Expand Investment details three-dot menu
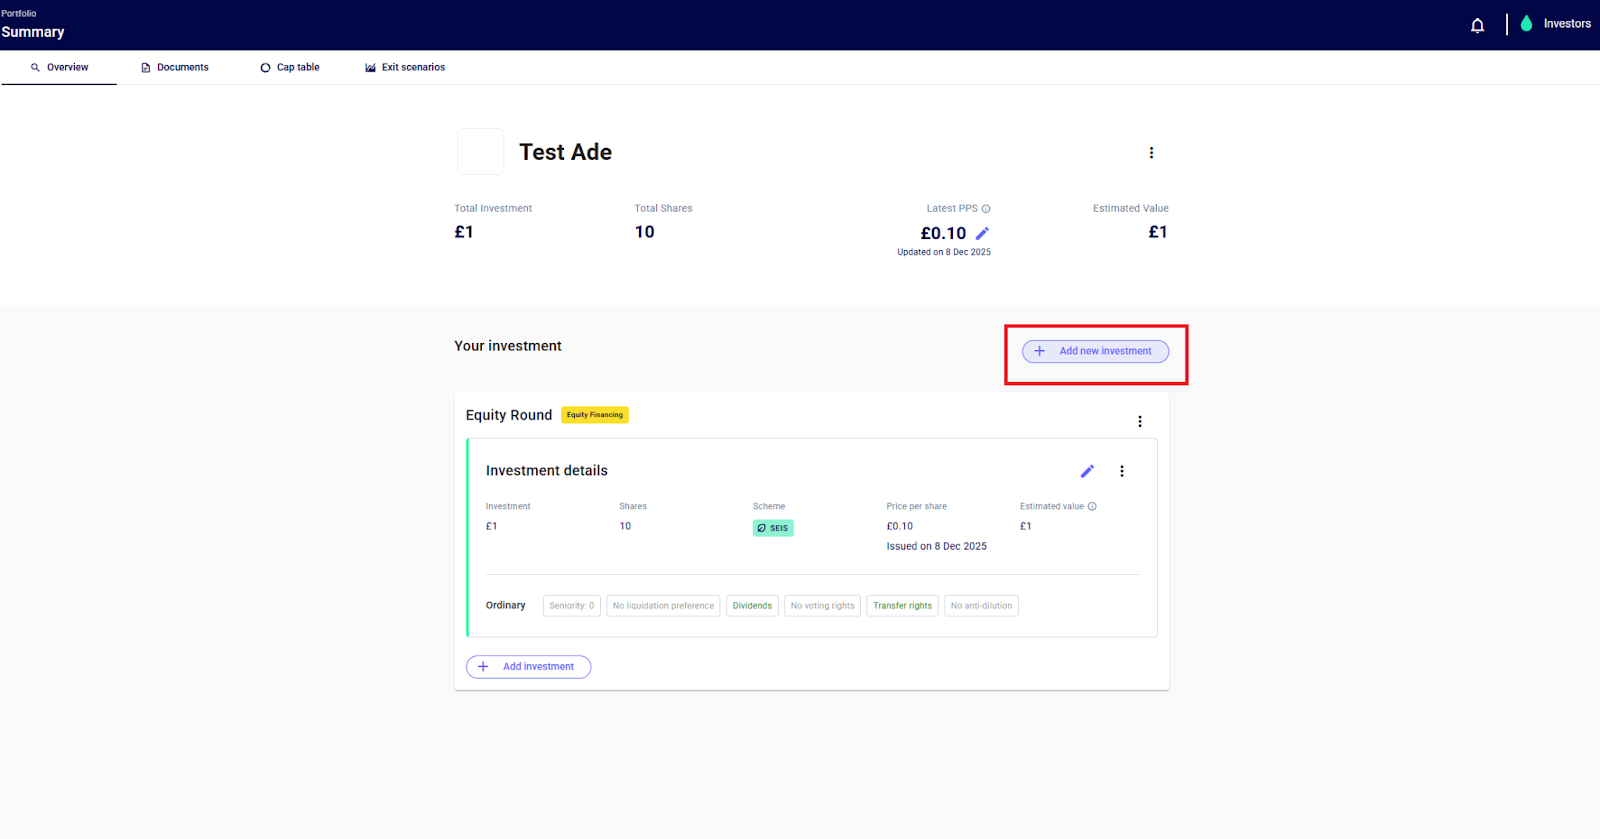1600x839 pixels. tap(1121, 471)
